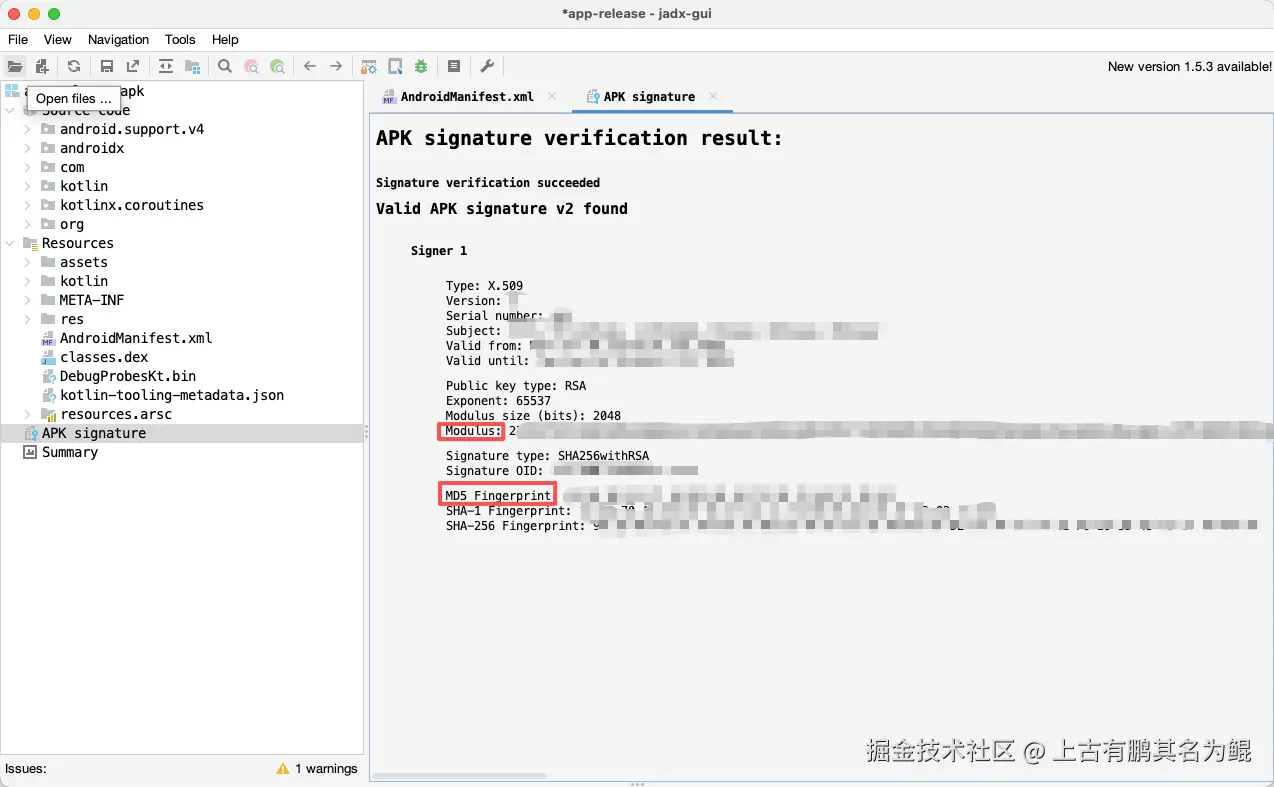Click the horizontal scrollbar under the signature view
Viewport: 1274px width, 787px height.
460,776
